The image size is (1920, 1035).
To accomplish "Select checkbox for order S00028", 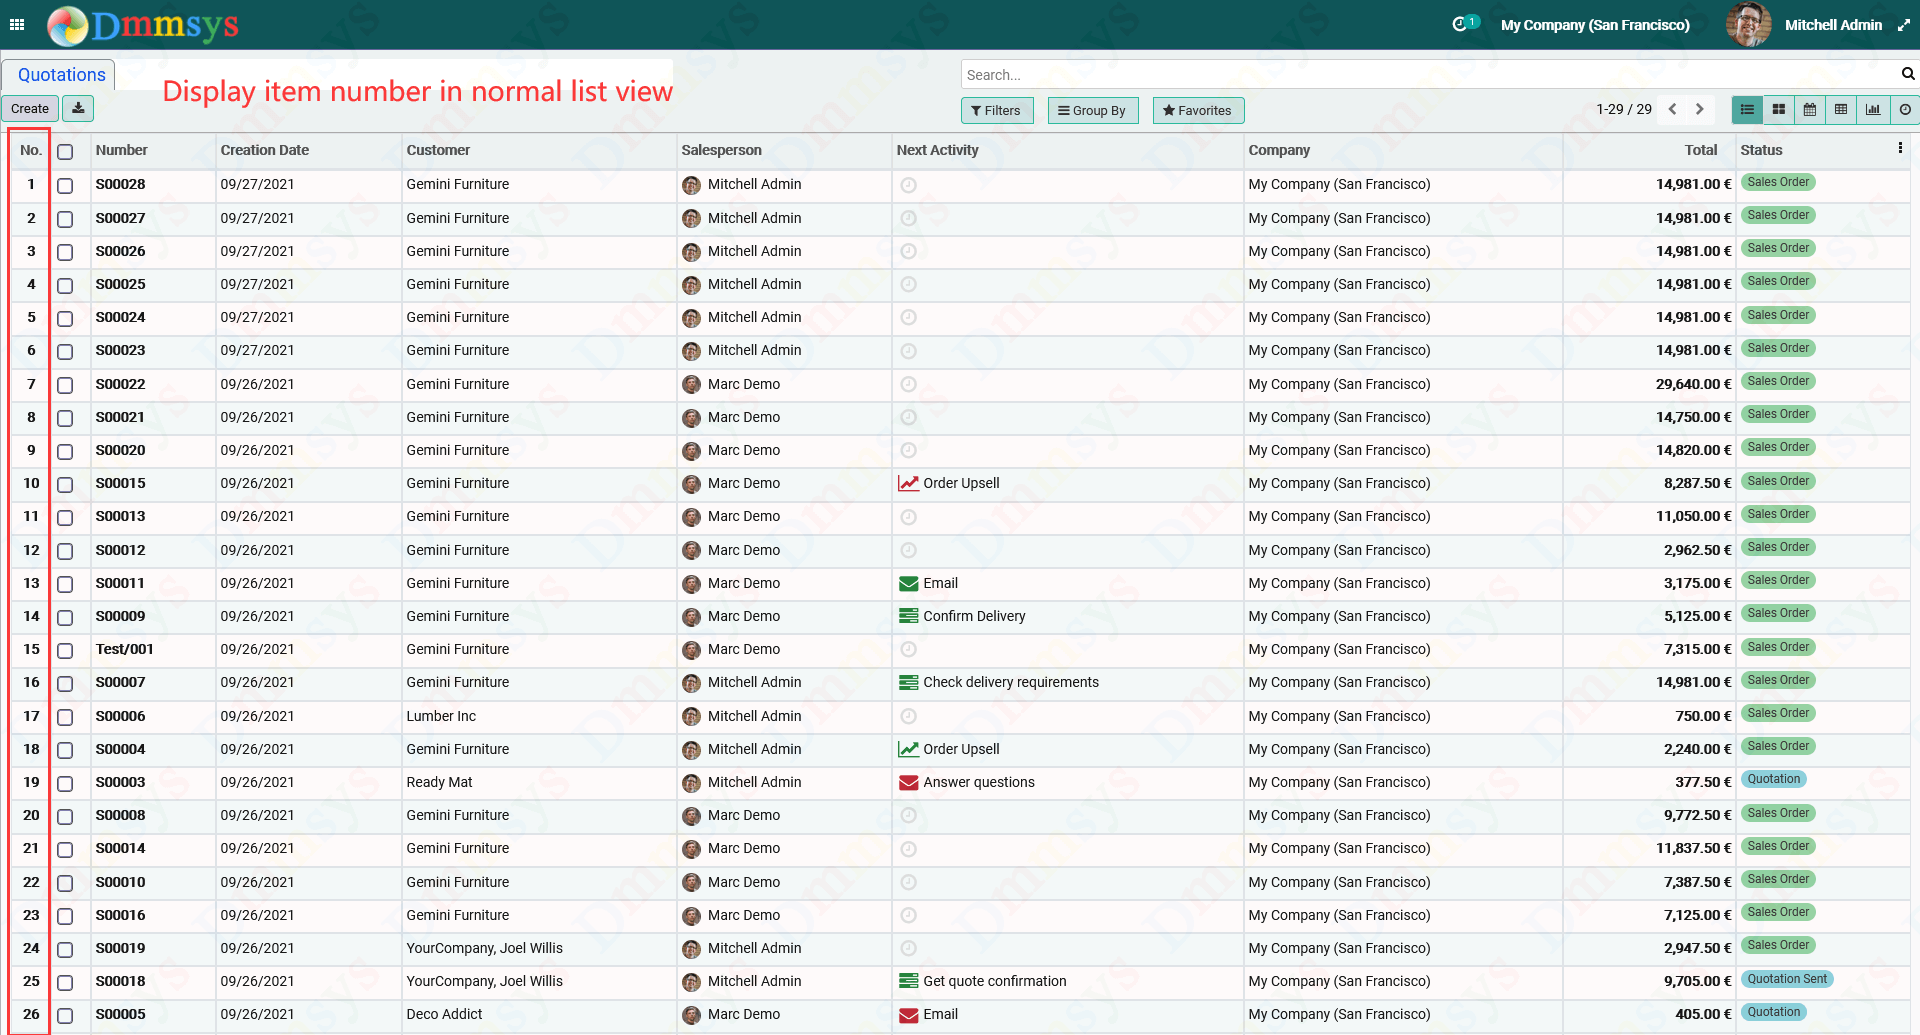I will pos(65,186).
